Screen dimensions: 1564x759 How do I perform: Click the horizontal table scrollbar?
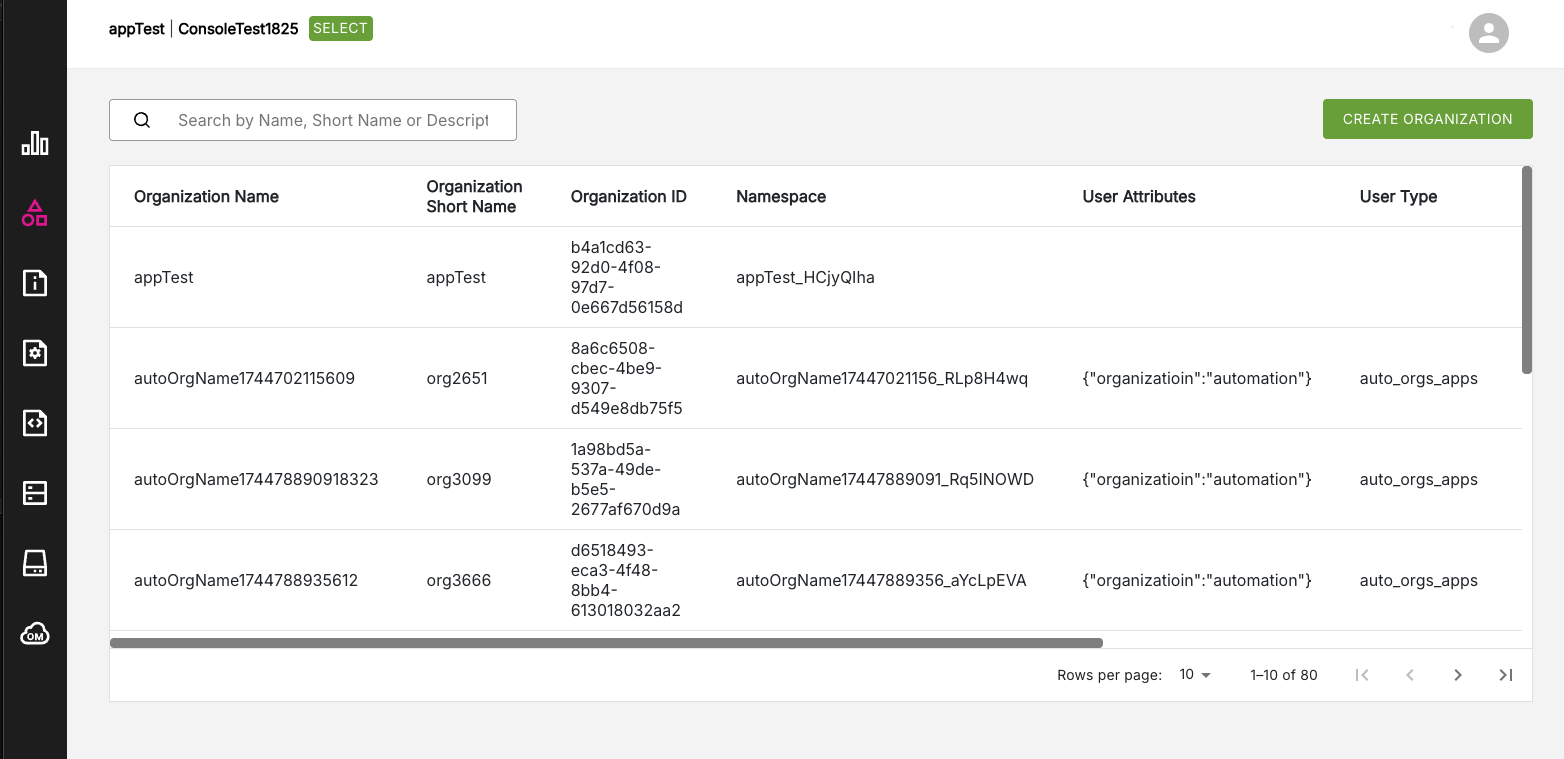[x=606, y=643]
